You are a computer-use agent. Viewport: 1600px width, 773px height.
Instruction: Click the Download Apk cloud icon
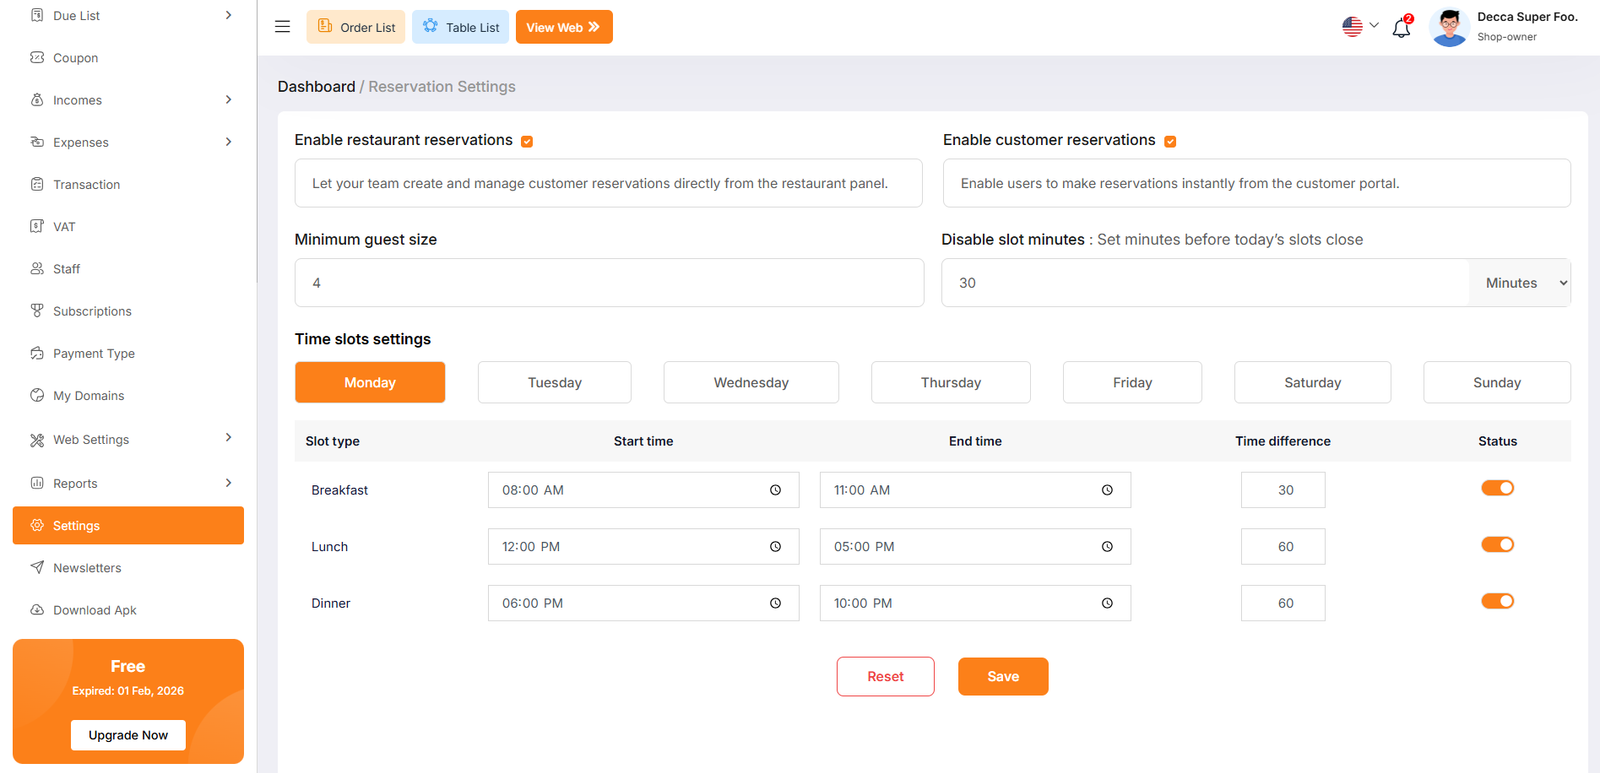coord(37,610)
